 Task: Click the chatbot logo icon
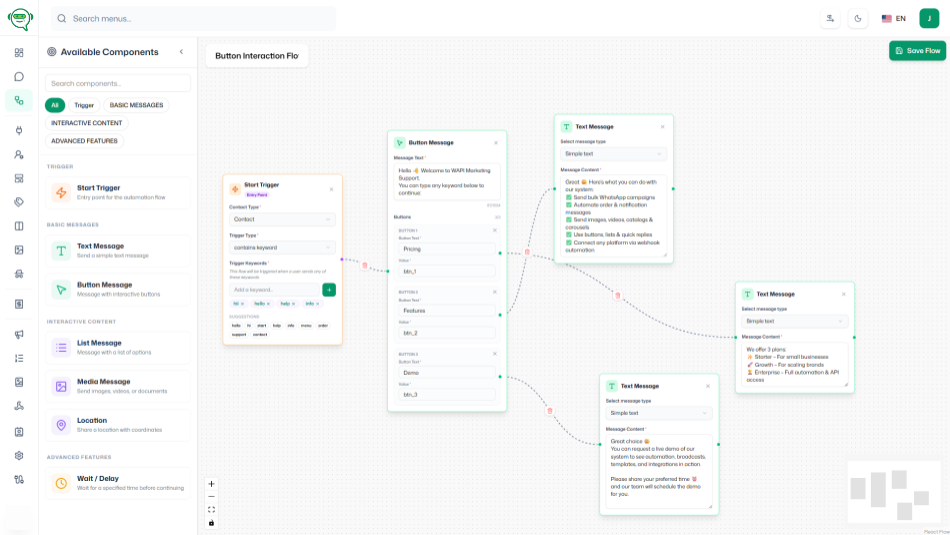20,19
